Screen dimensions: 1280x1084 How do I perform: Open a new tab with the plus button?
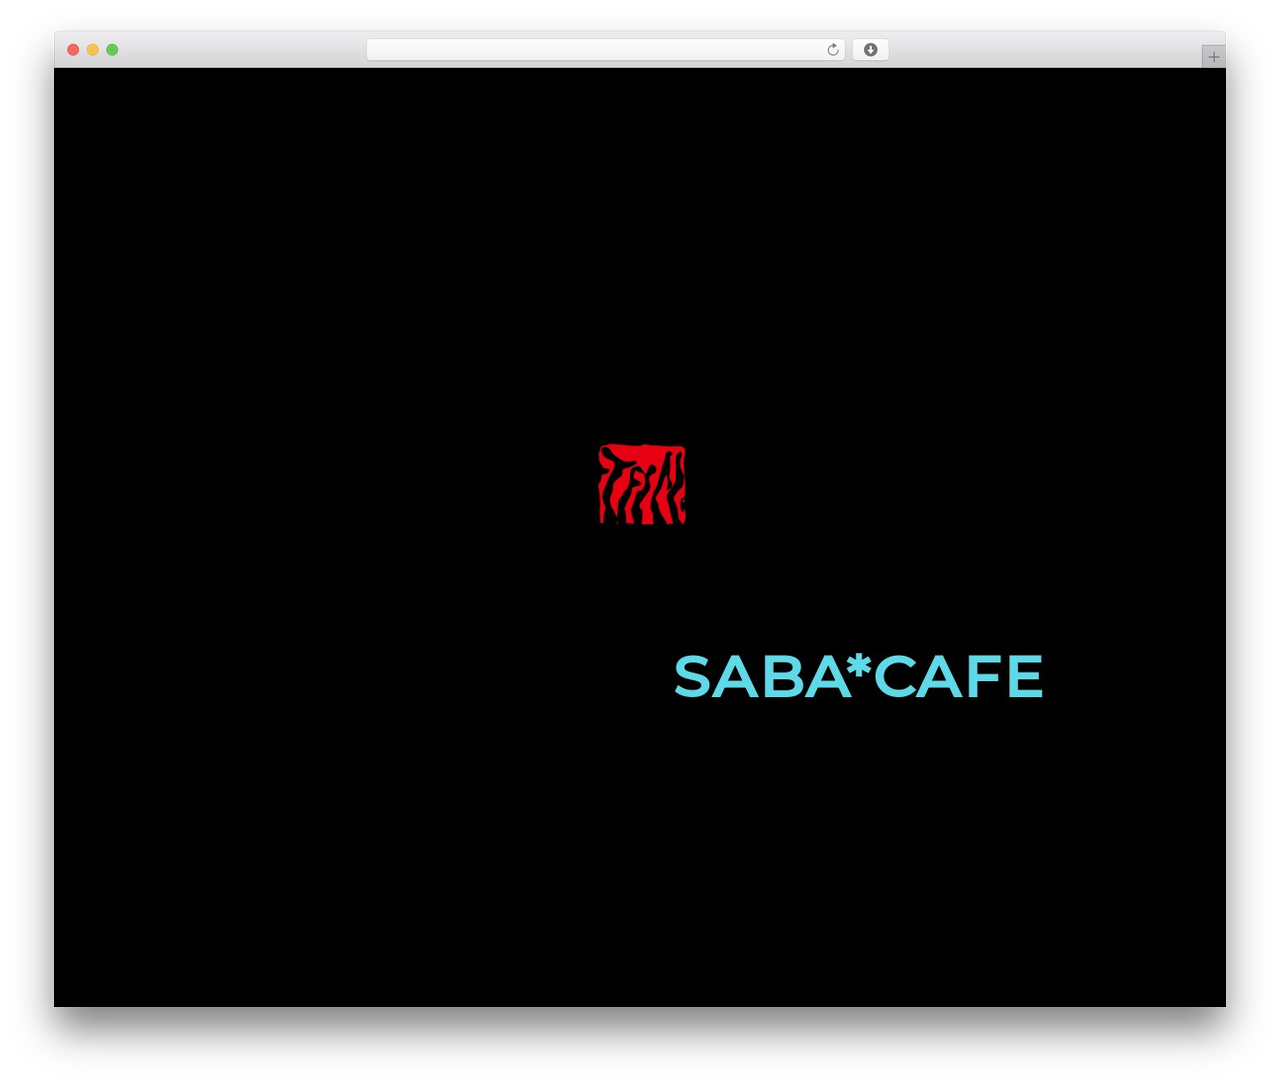pos(1213,57)
